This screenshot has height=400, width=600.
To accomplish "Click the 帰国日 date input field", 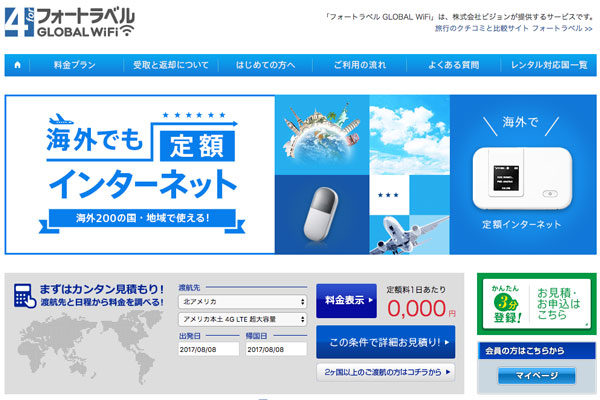I will tap(276, 349).
